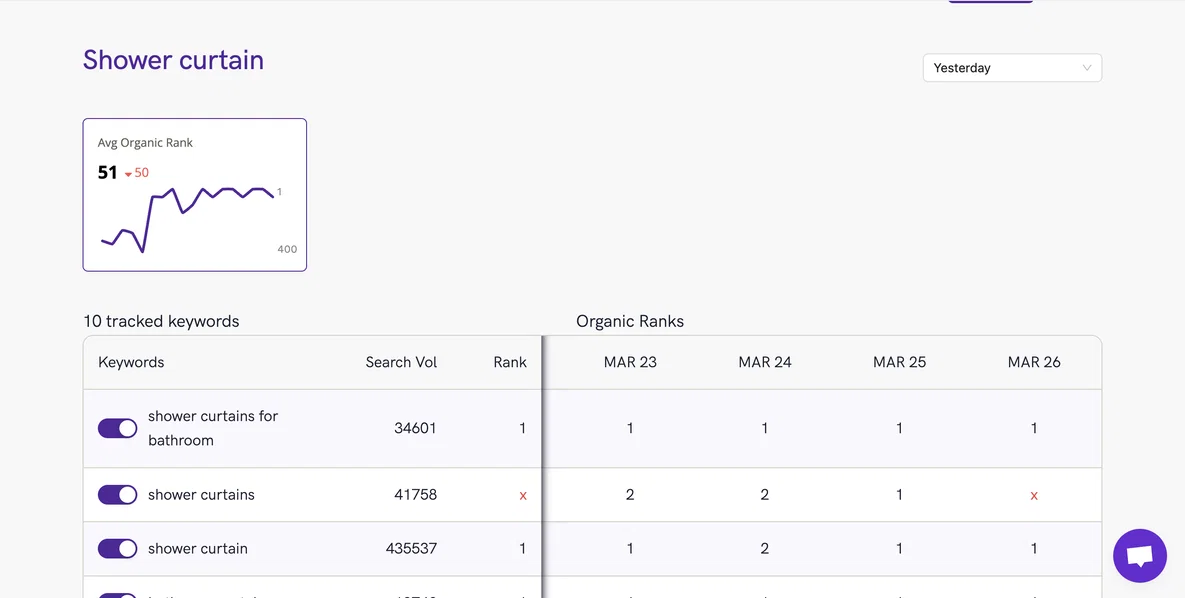Click search volume 435537
Viewport: 1185px width, 598px height.
[x=411, y=549]
